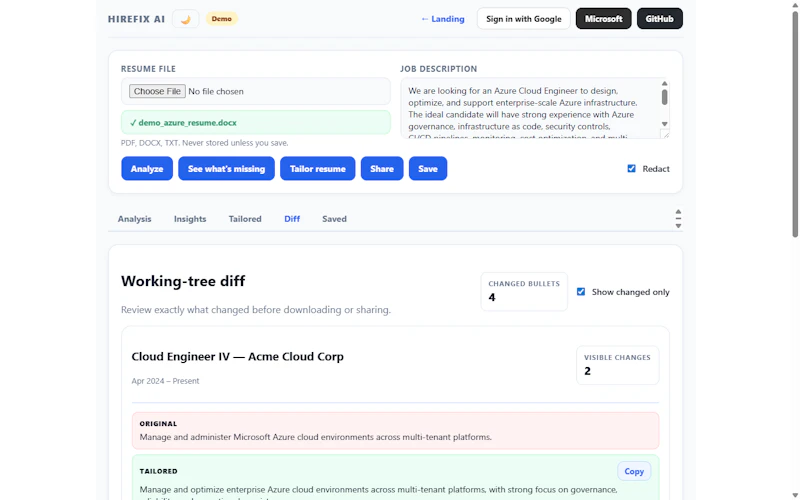Click the Share button
This screenshot has height=500, width=800.
click(x=382, y=168)
